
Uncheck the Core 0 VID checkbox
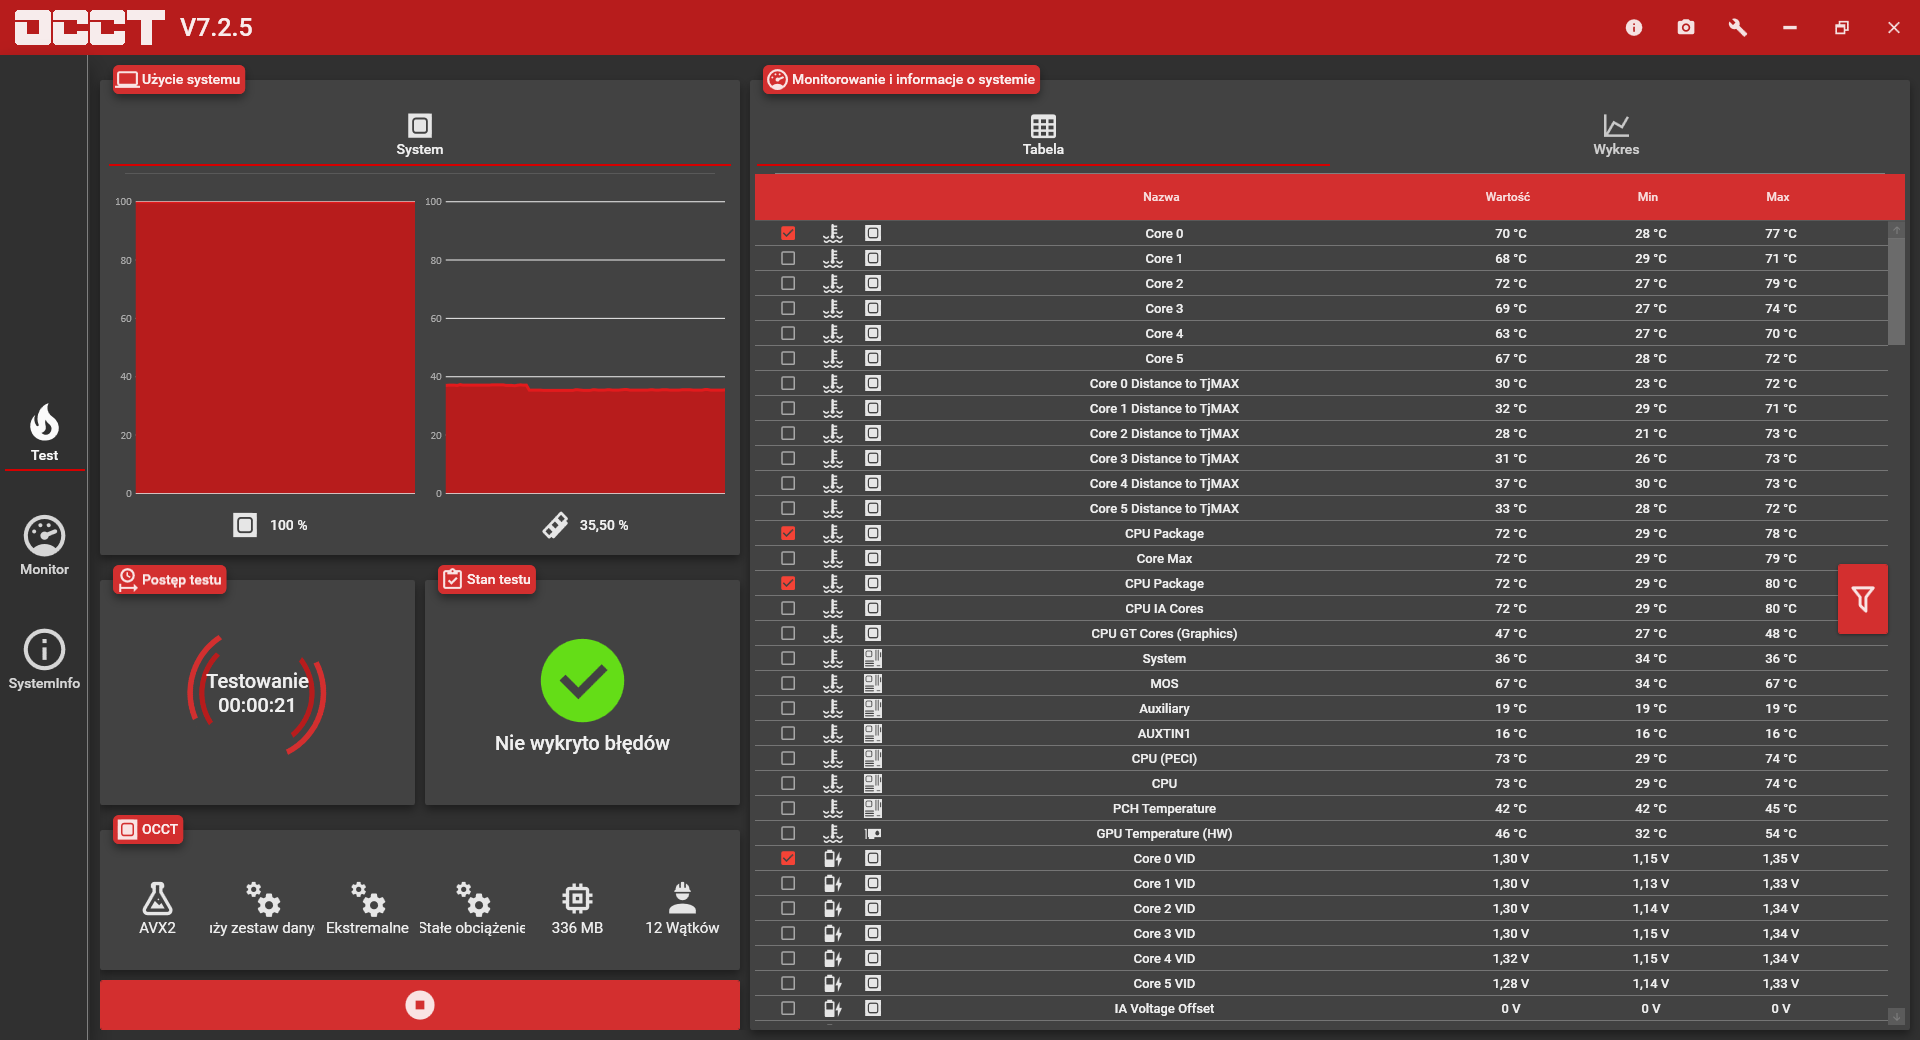coord(788,858)
